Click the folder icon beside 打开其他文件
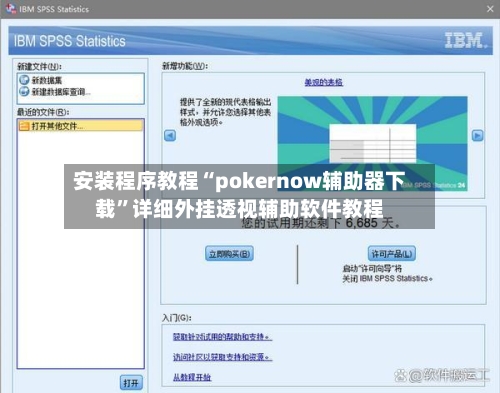The height and width of the screenshot is (393, 500). click(x=24, y=126)
